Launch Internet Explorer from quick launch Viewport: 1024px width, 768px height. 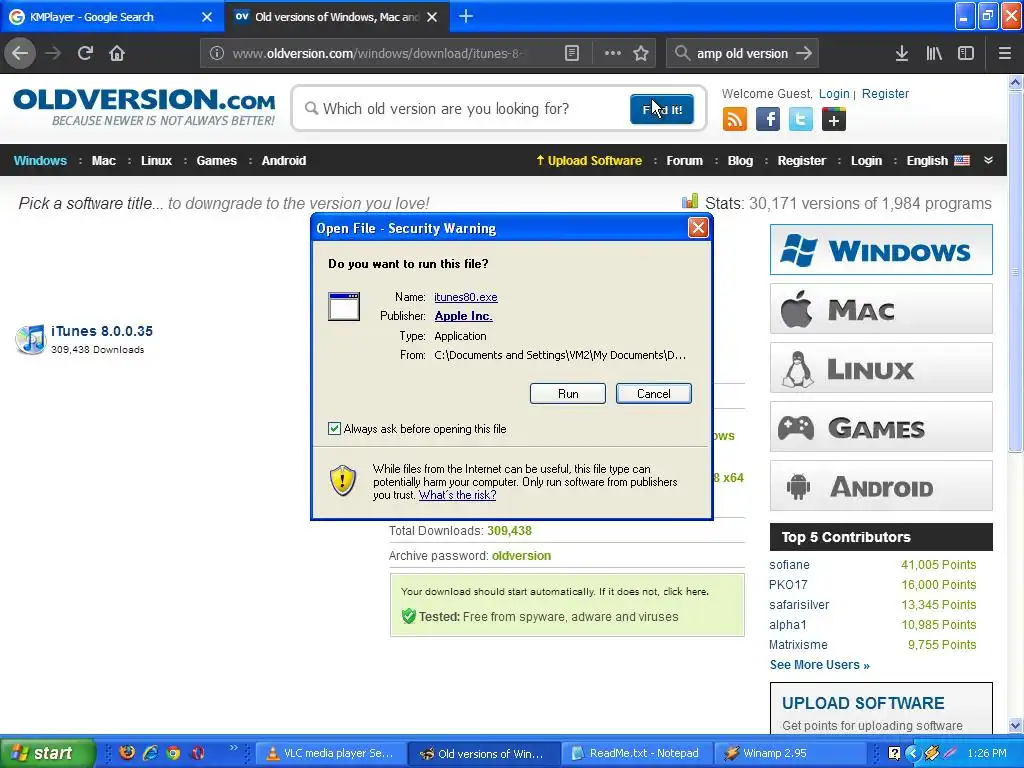tap(150, 753)
